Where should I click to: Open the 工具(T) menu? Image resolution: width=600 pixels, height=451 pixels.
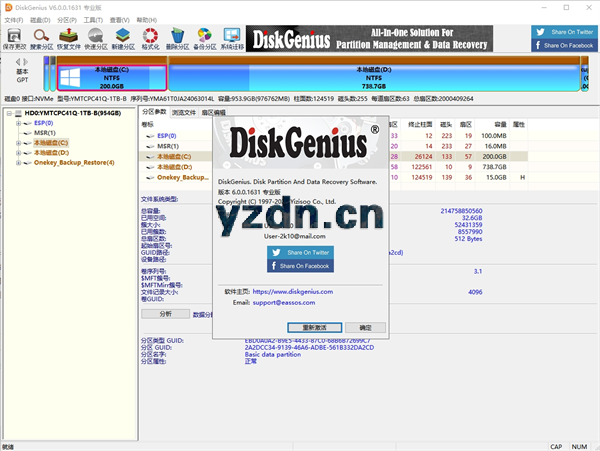tap(93, 18)
